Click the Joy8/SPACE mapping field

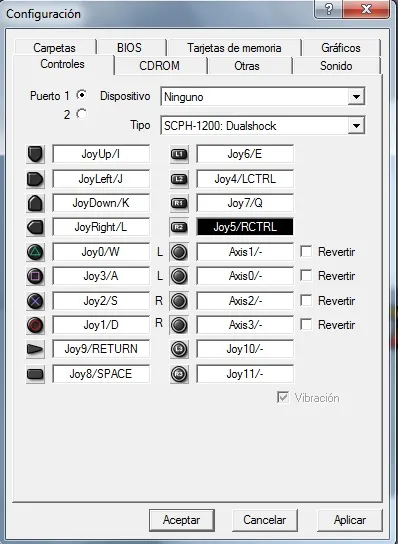coord(101,374)
